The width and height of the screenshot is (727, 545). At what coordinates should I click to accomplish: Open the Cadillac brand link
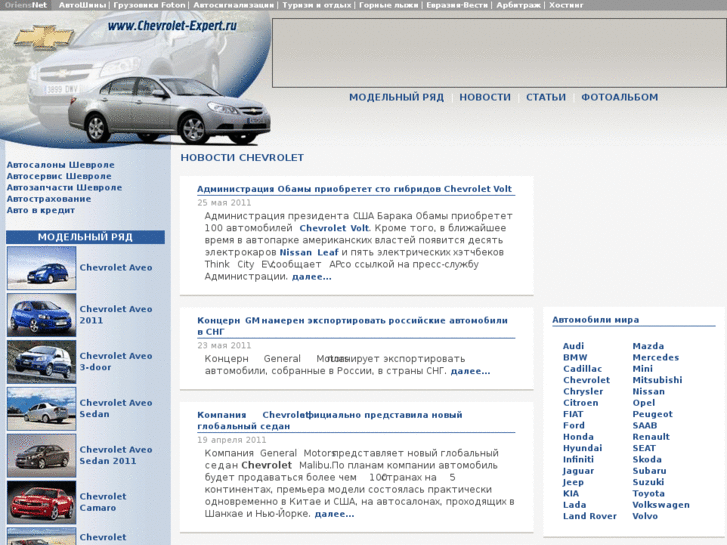coord(582,369)
